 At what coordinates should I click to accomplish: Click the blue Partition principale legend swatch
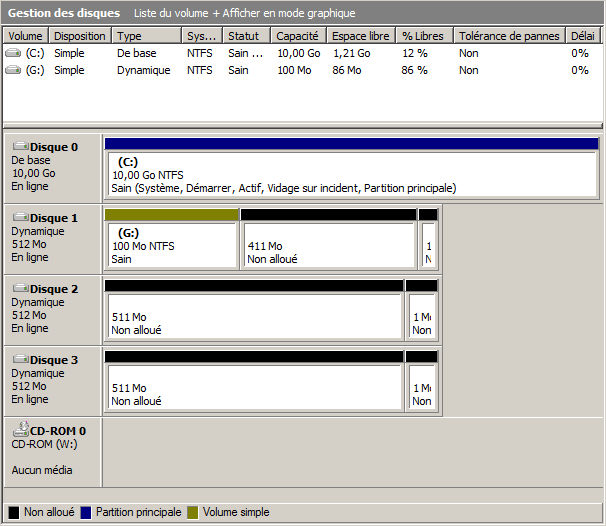(x=86, y=512)
